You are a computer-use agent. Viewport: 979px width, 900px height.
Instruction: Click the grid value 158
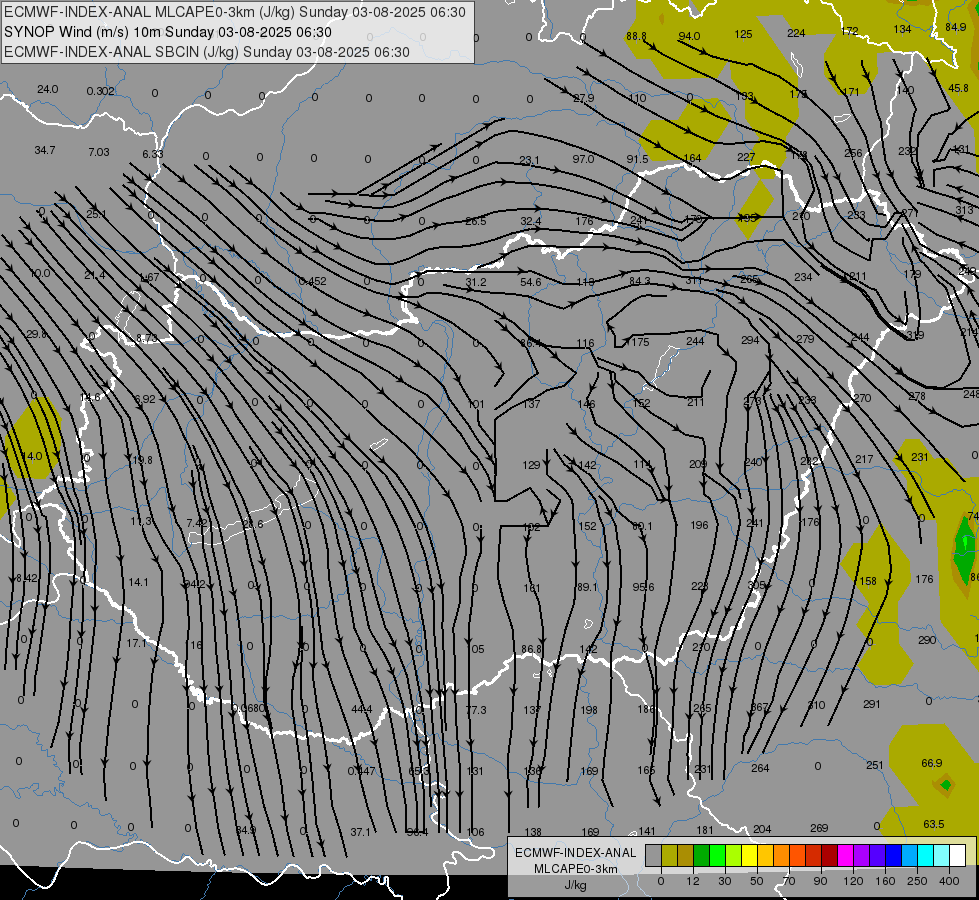(868, 581)
